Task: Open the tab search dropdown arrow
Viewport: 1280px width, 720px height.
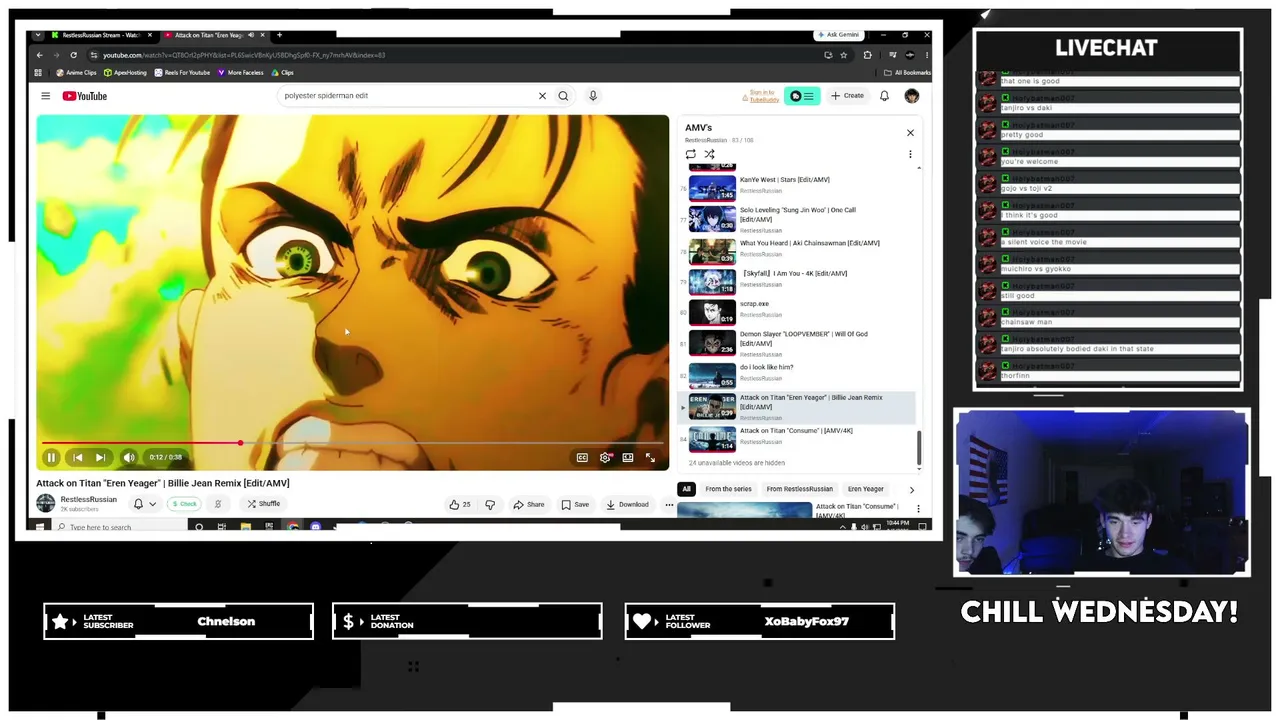Action: point(38,35)
